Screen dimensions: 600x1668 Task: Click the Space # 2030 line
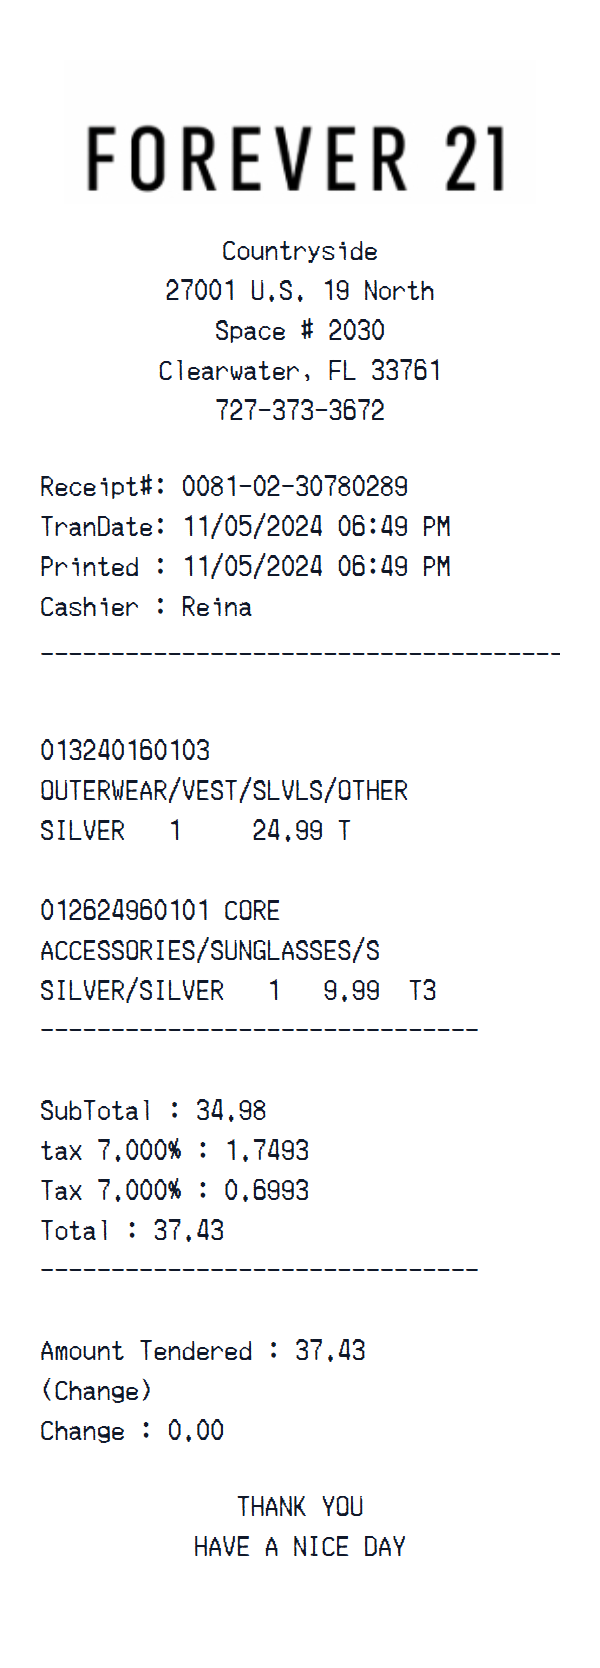tap(299, 331)
